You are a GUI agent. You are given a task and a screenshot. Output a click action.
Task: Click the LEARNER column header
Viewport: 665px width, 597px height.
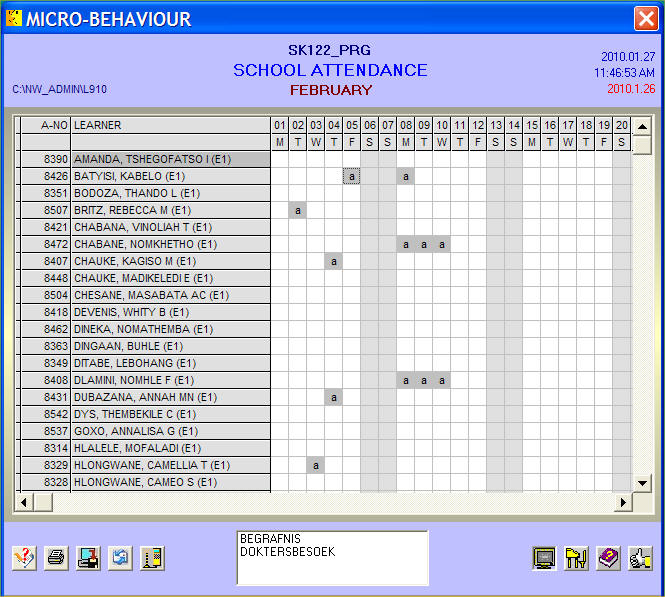pos(170,125)
